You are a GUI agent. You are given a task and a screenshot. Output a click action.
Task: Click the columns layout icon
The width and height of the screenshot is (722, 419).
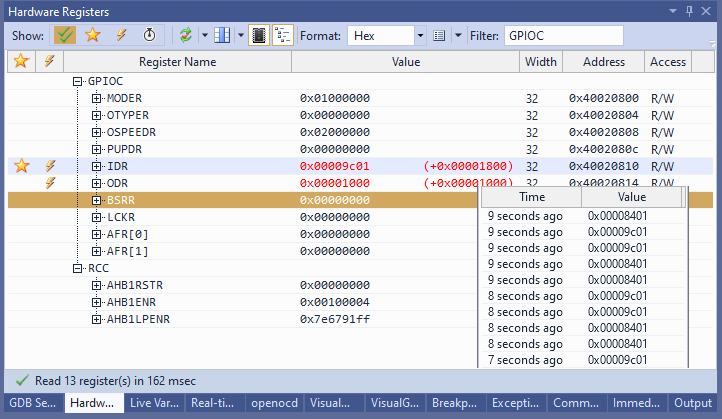(222, 35)
